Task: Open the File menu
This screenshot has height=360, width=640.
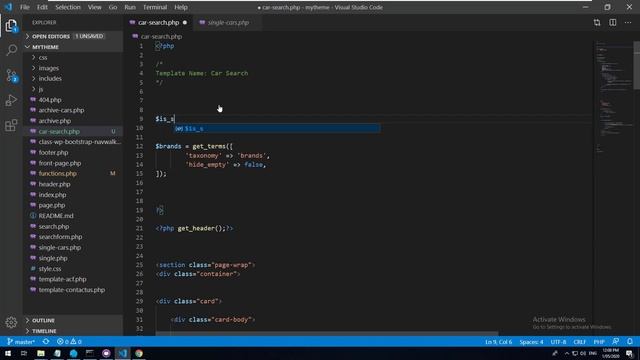Action: click(x=25, y=7)
